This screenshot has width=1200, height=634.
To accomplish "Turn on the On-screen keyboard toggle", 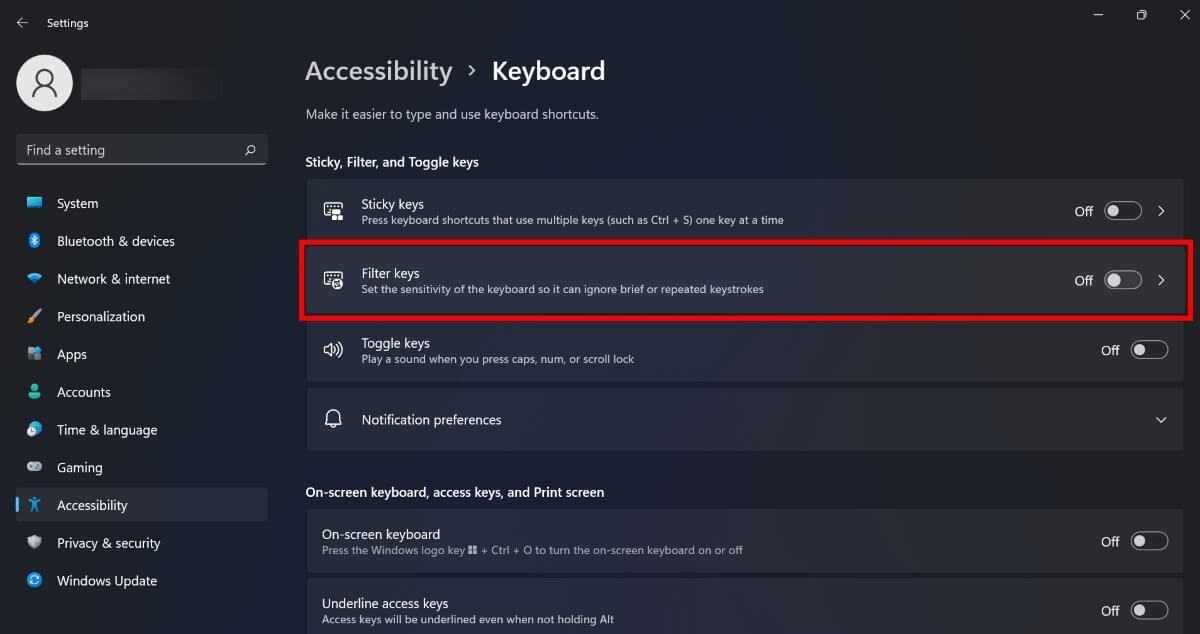I will 1149,541.
